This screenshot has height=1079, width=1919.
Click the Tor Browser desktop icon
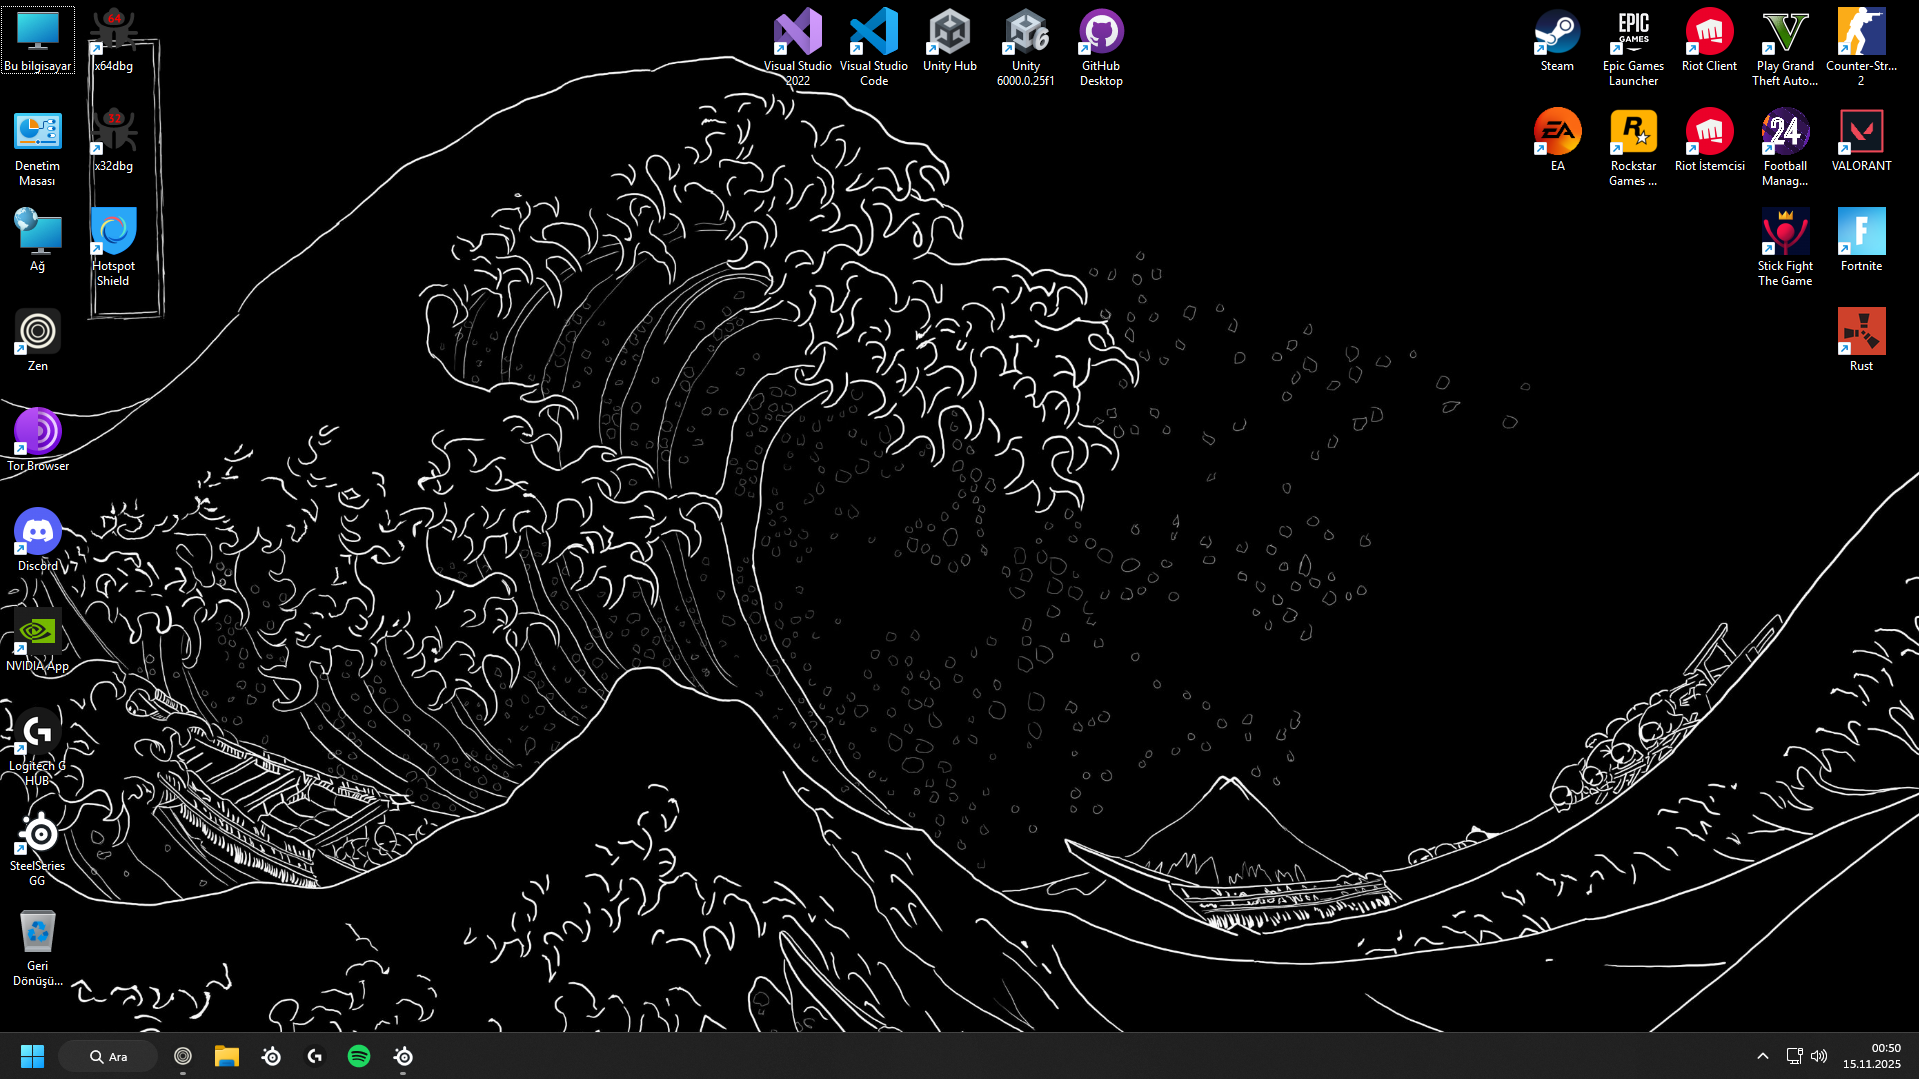(38, 440)
